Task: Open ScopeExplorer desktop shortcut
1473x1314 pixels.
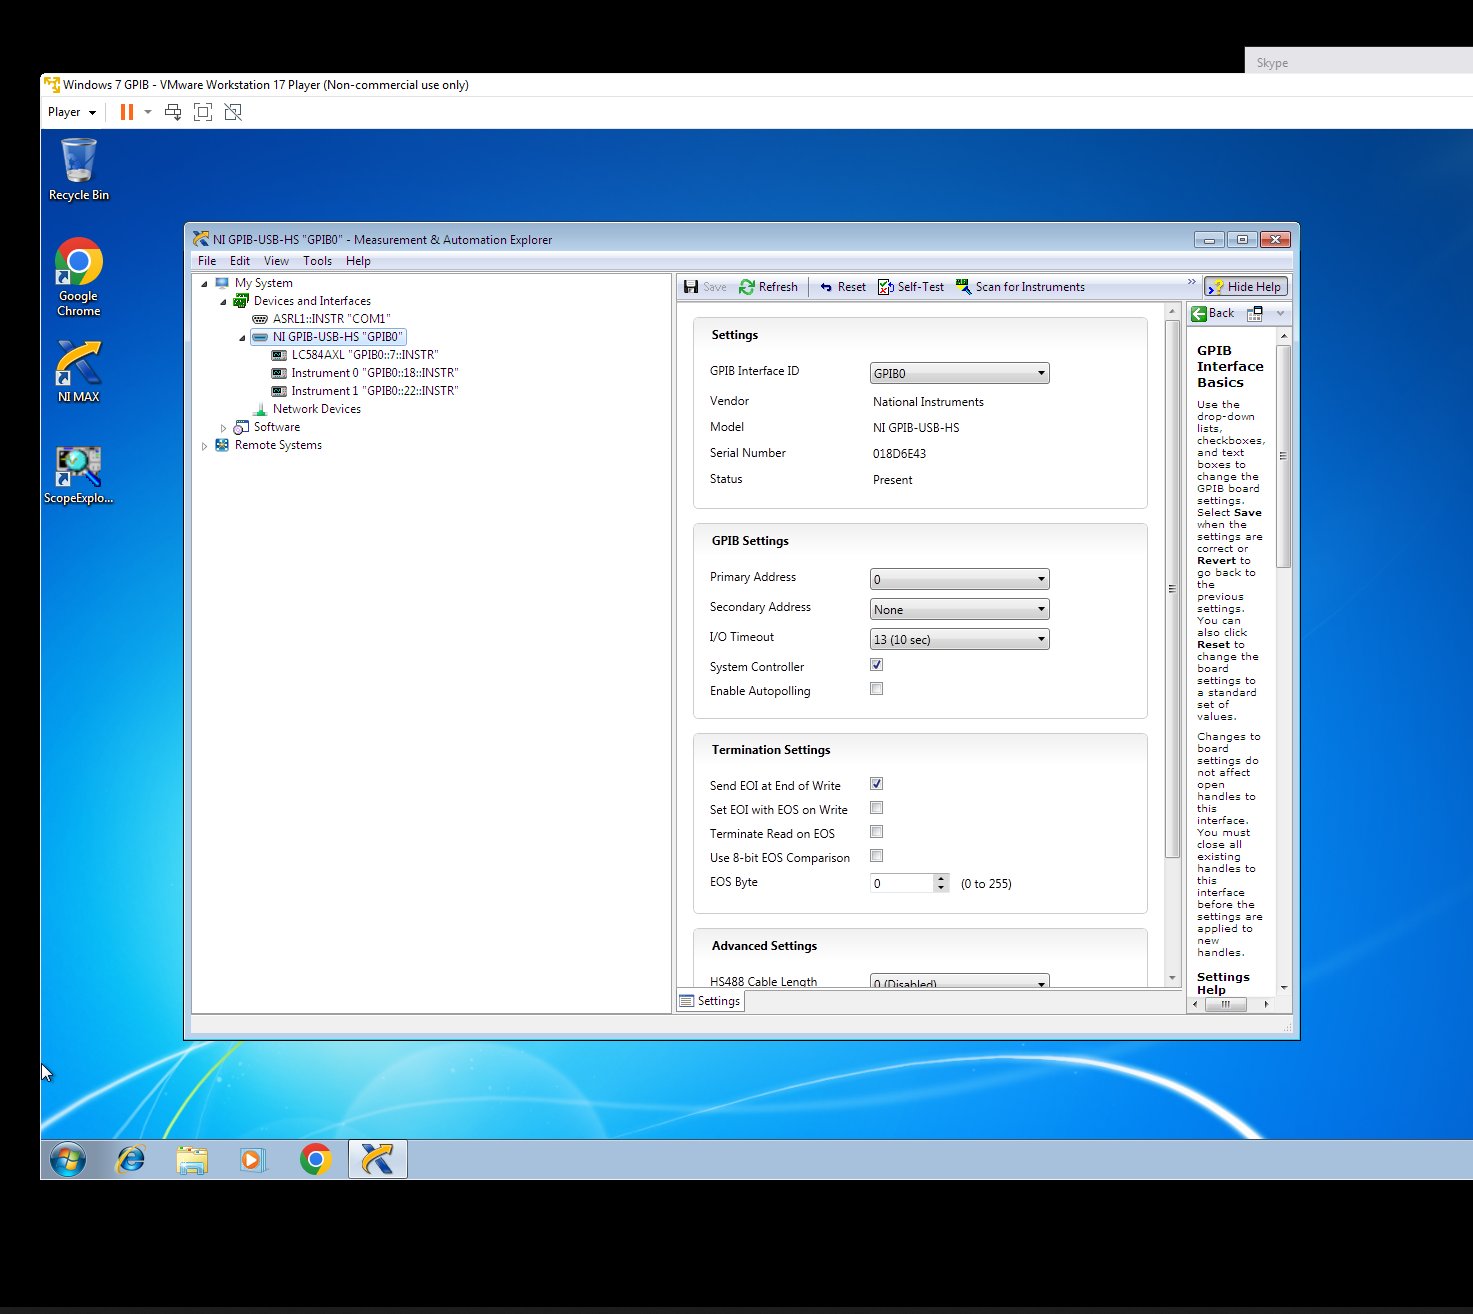Action: coord(79,475)
